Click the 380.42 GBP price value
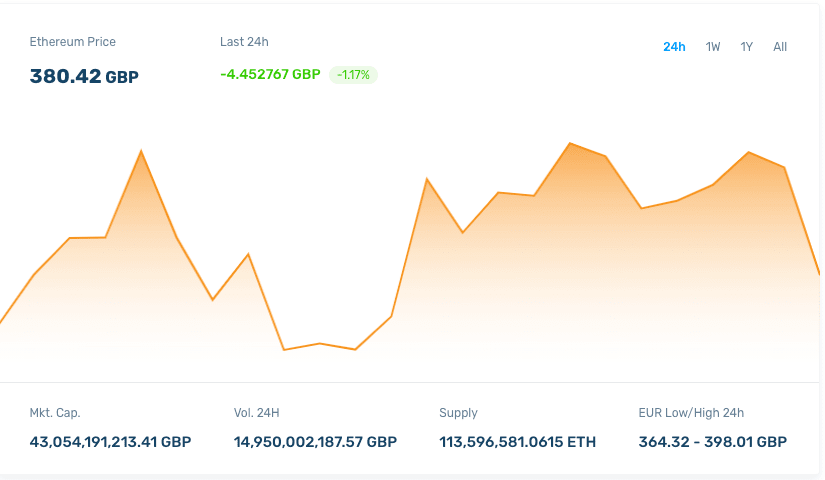 pyautogui.click(x=84, y=76)
